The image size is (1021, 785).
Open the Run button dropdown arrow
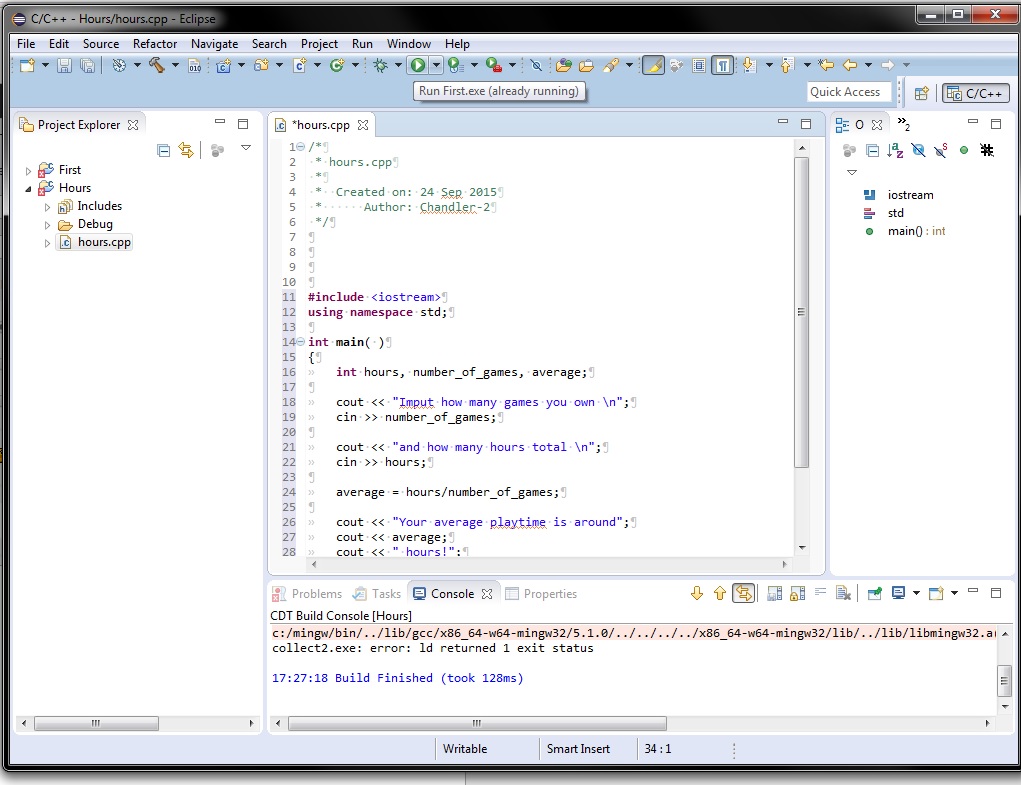coord(435,65)
